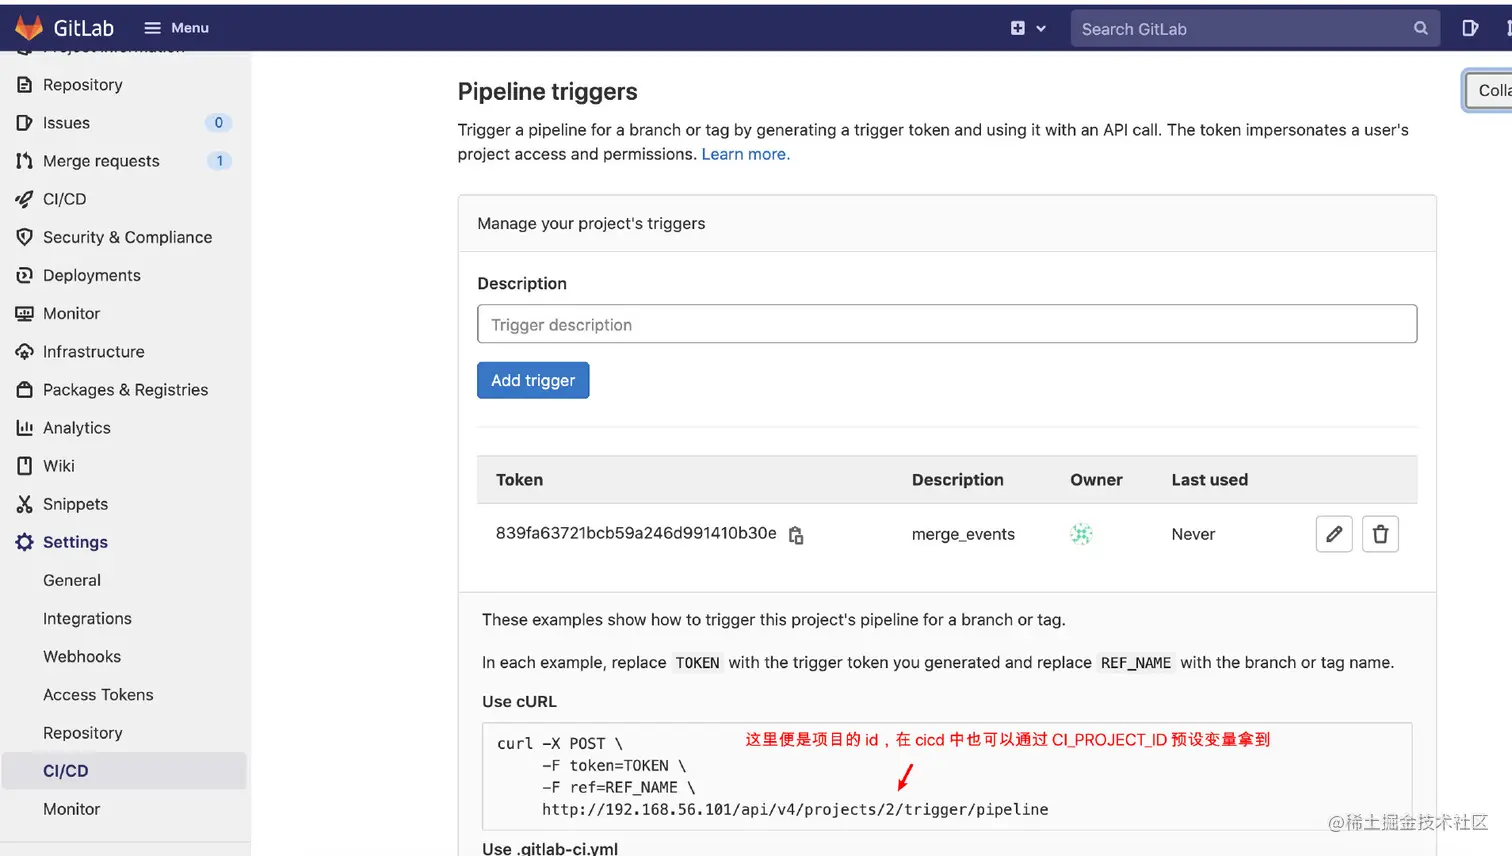This screenshot has width=1512, height=856.
Task: Click the owner avatar for merge_events
Action: (x=1081, y=534)
